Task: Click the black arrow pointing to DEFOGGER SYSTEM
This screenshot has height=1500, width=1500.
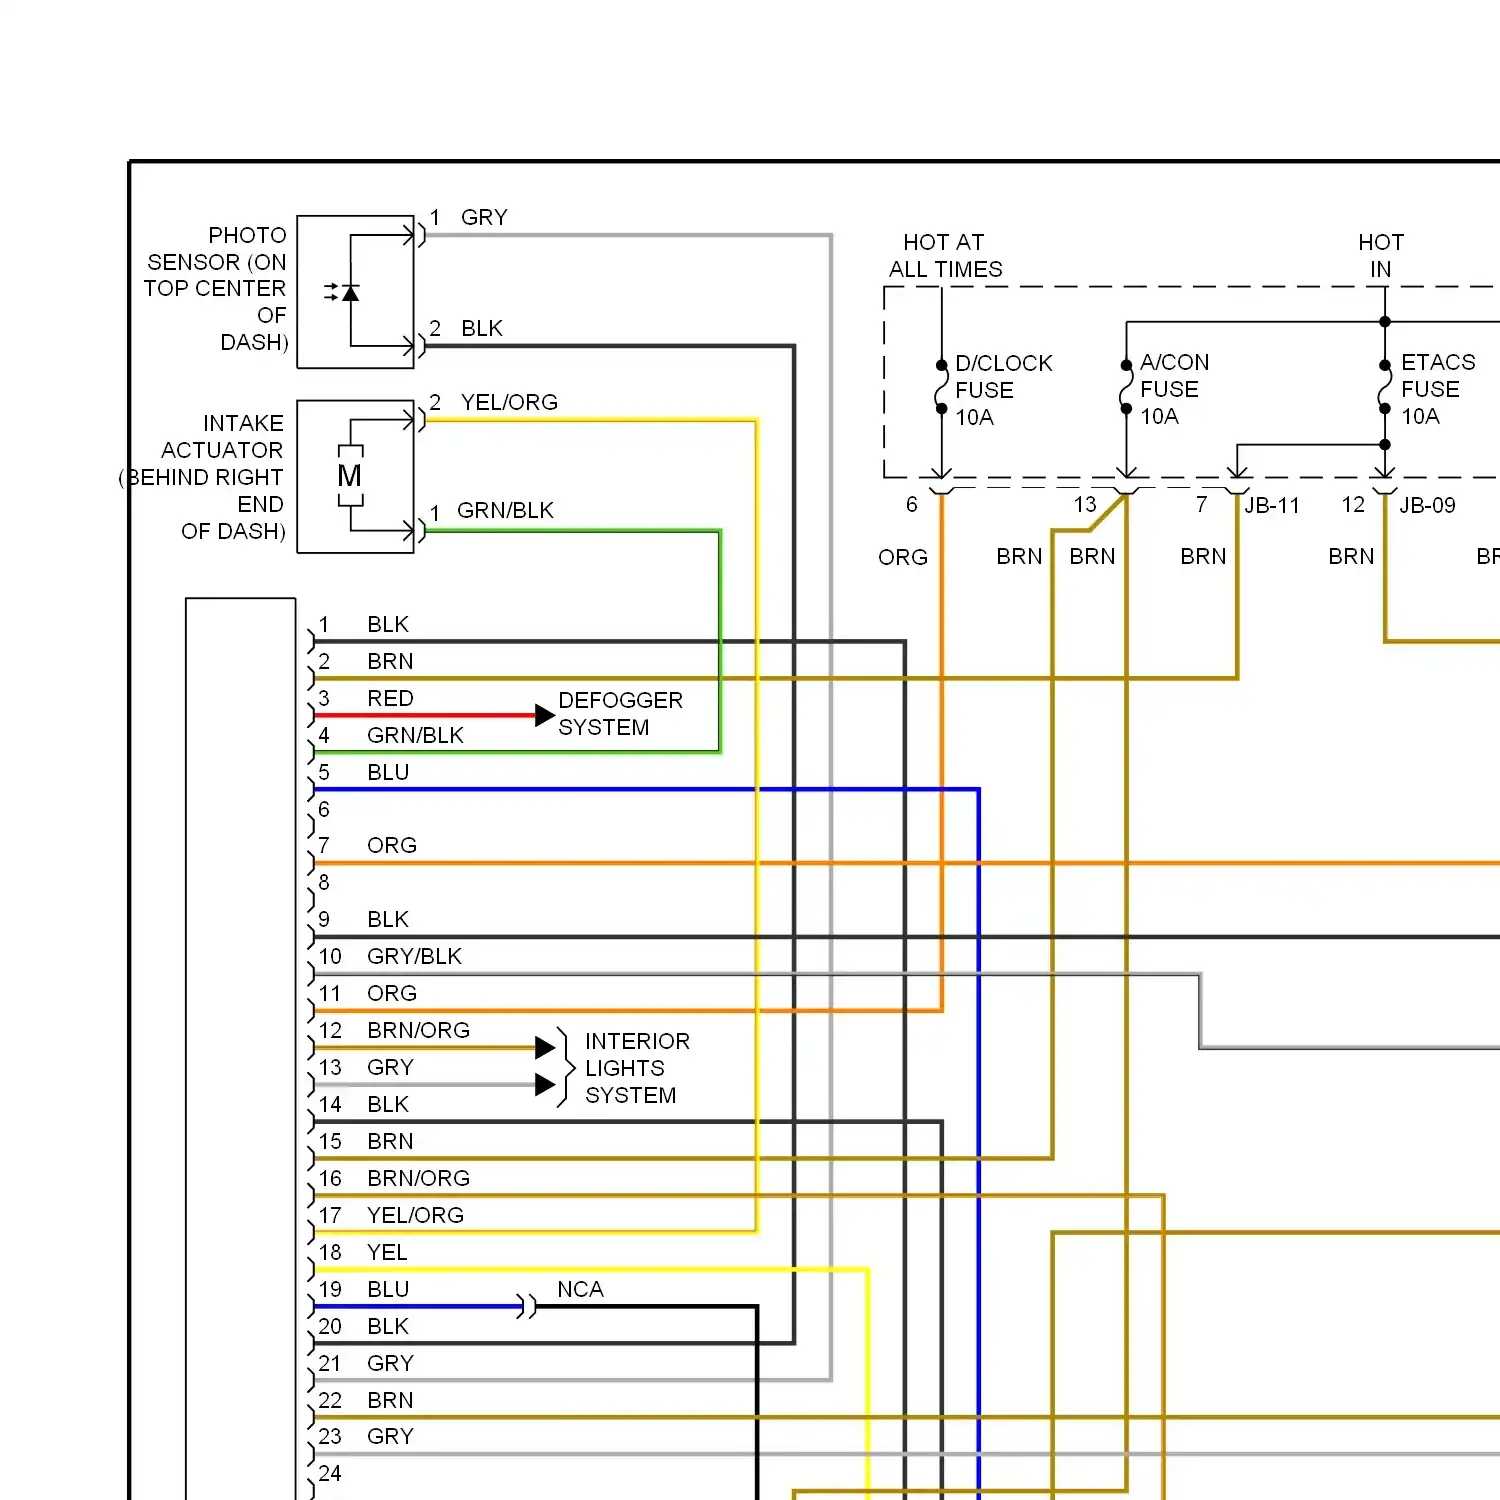Action: 545,715
